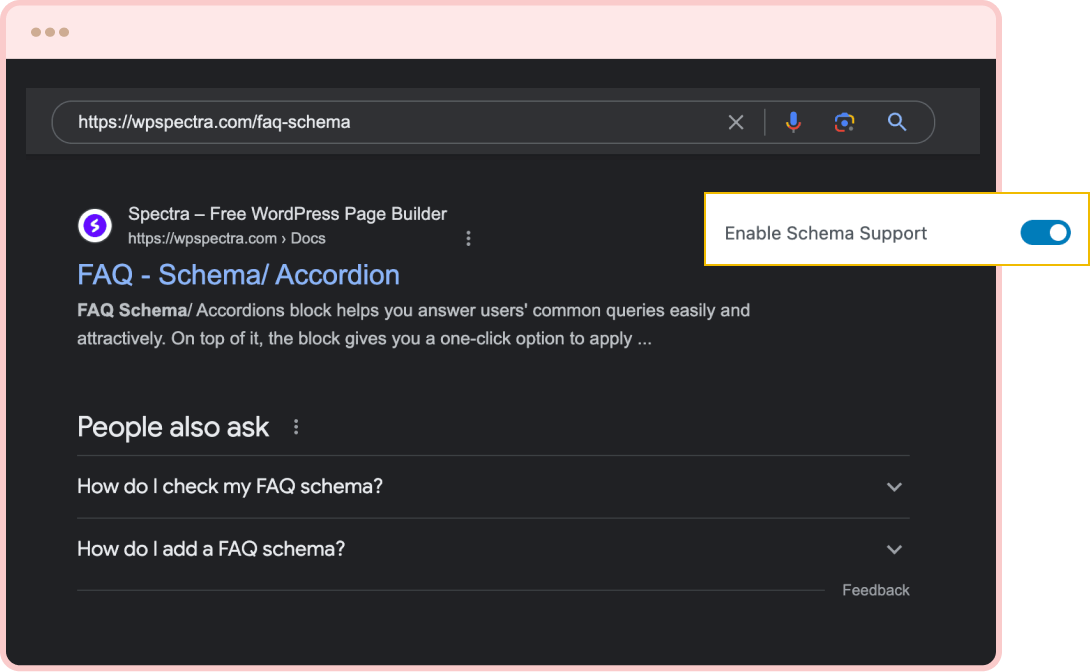
Task: Click the 'People also ask' heading
Action: tap(173, 427)
